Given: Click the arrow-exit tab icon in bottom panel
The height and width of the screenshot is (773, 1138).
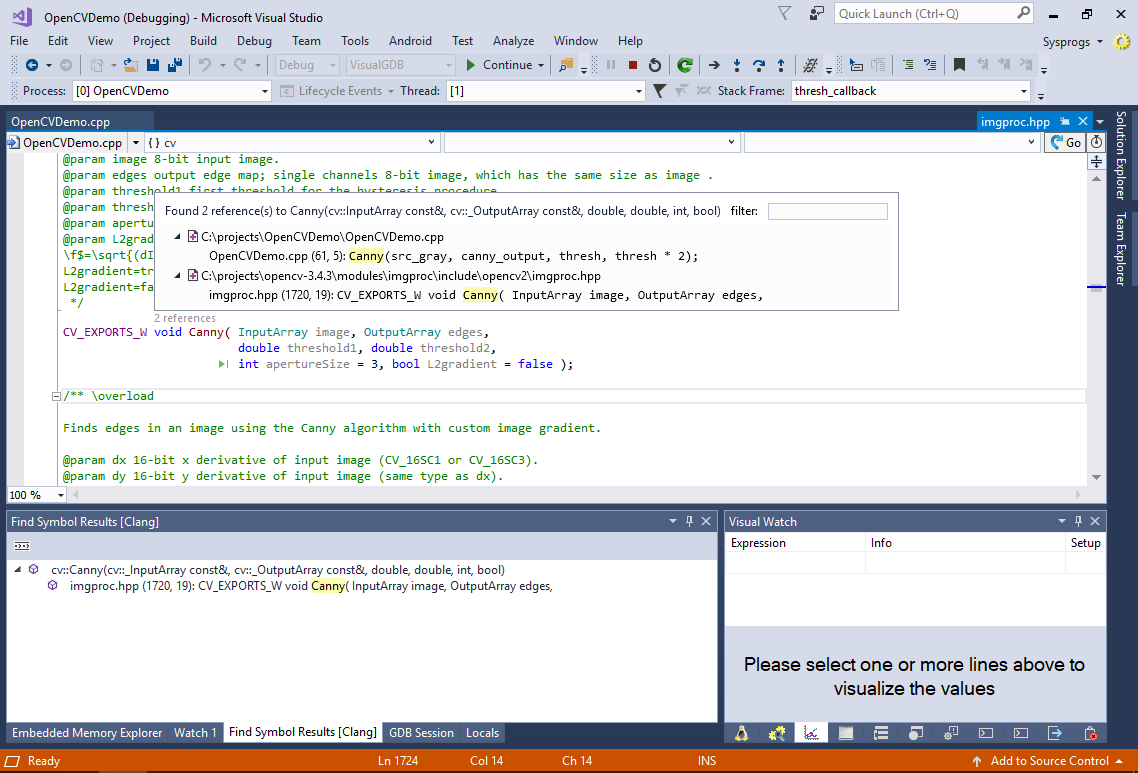Looking at the screenshot, I should tap(1055, 733).
